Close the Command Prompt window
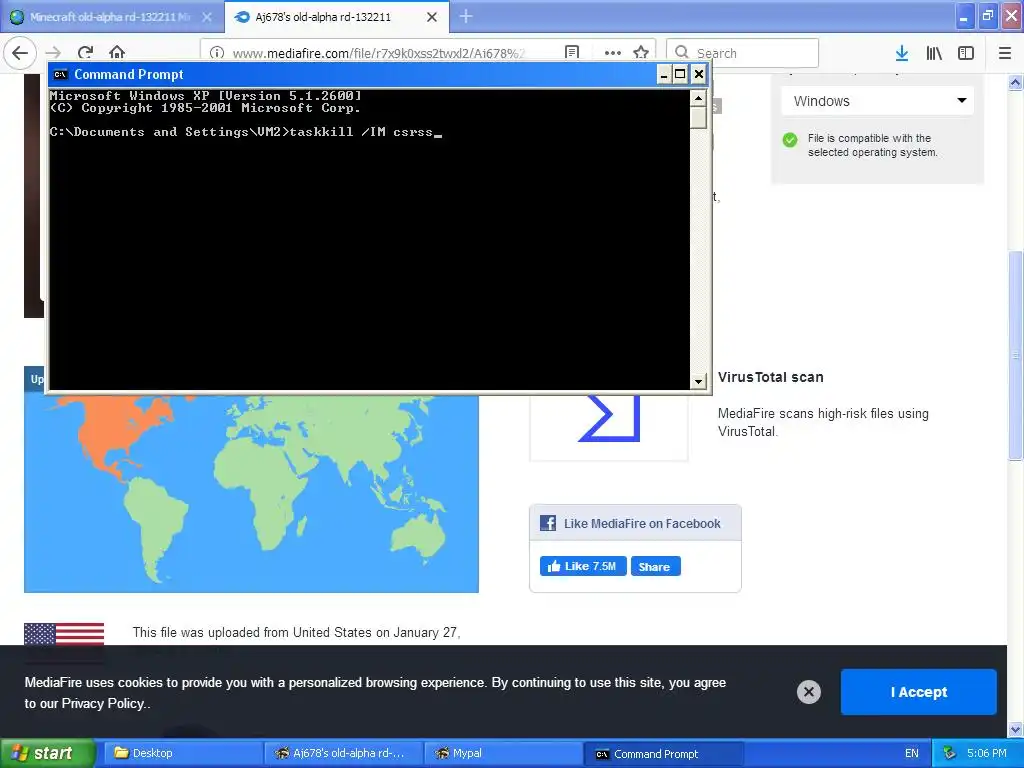The image size is (1024, 768). coord(699,74)
